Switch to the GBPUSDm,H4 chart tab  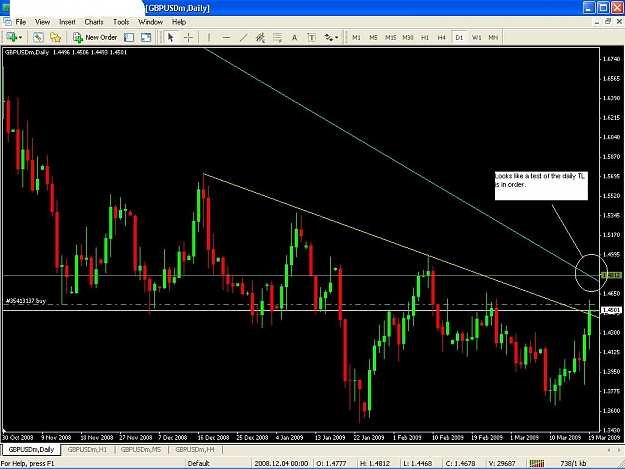click(195, 449)
